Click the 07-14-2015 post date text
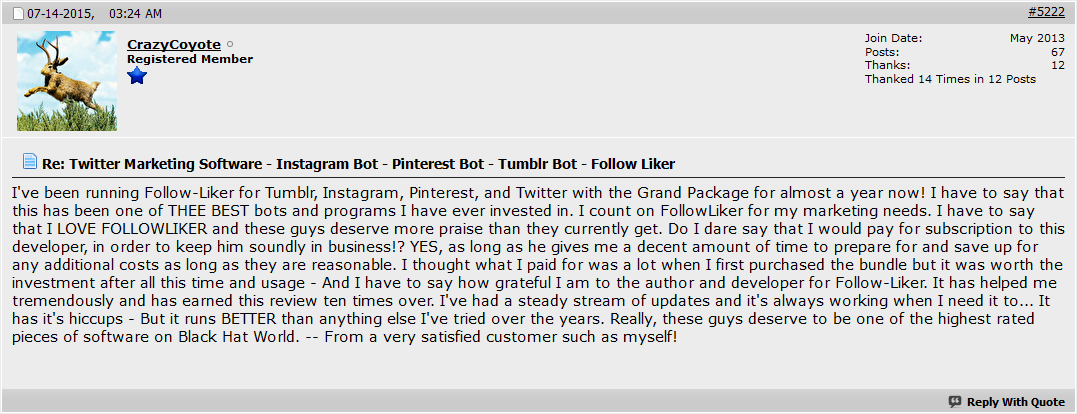Screen dimensions: 1077x414 click(61, 14)
